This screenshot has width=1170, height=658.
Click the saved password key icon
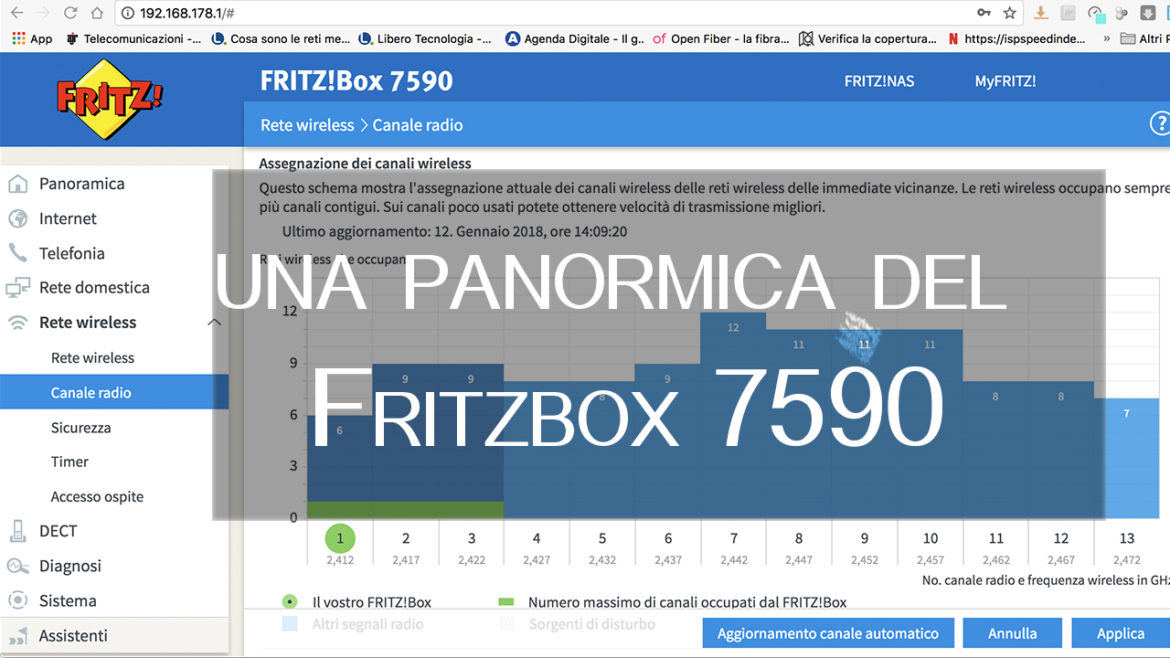point(984,13)
